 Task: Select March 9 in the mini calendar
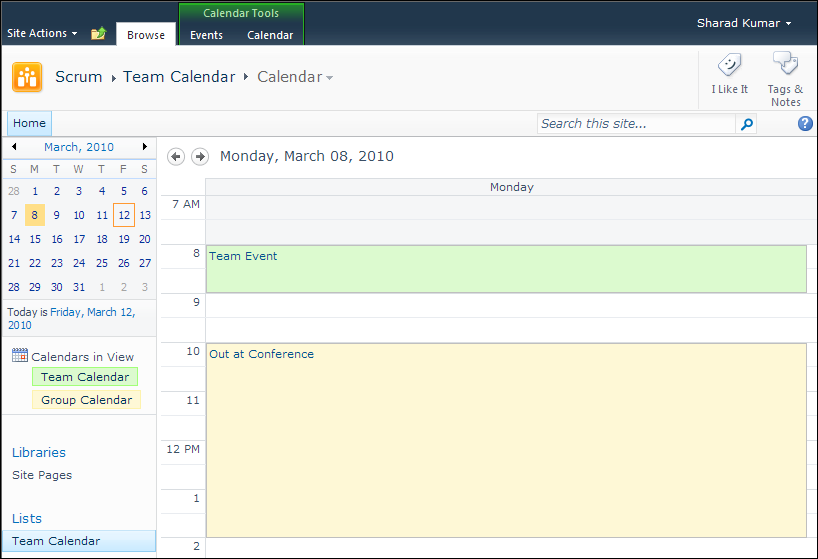[x=56, y=215]
